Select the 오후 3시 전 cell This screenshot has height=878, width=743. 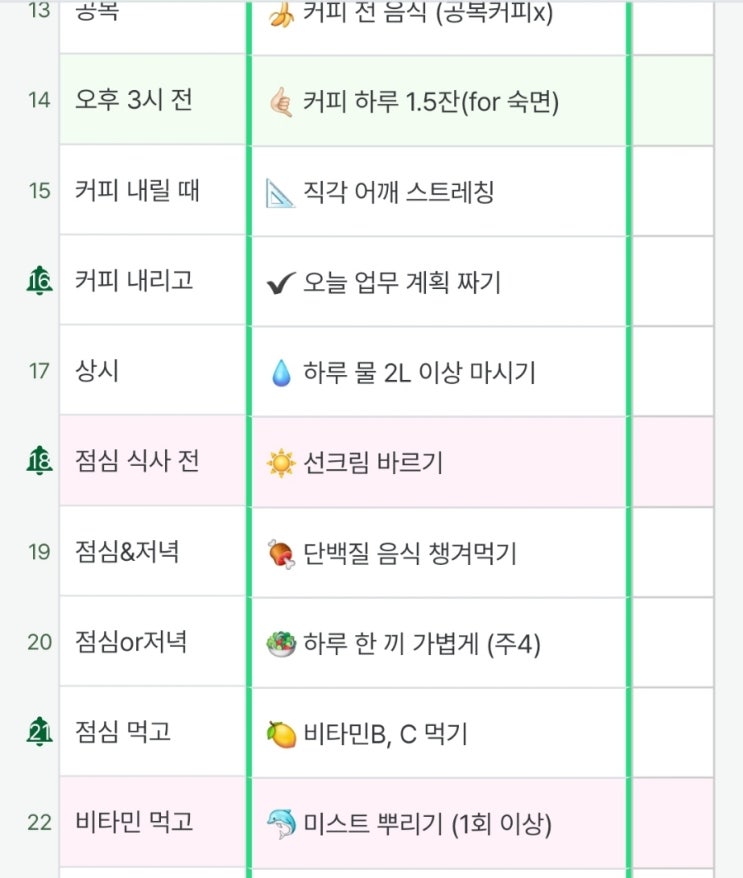(x=153, y=101)
